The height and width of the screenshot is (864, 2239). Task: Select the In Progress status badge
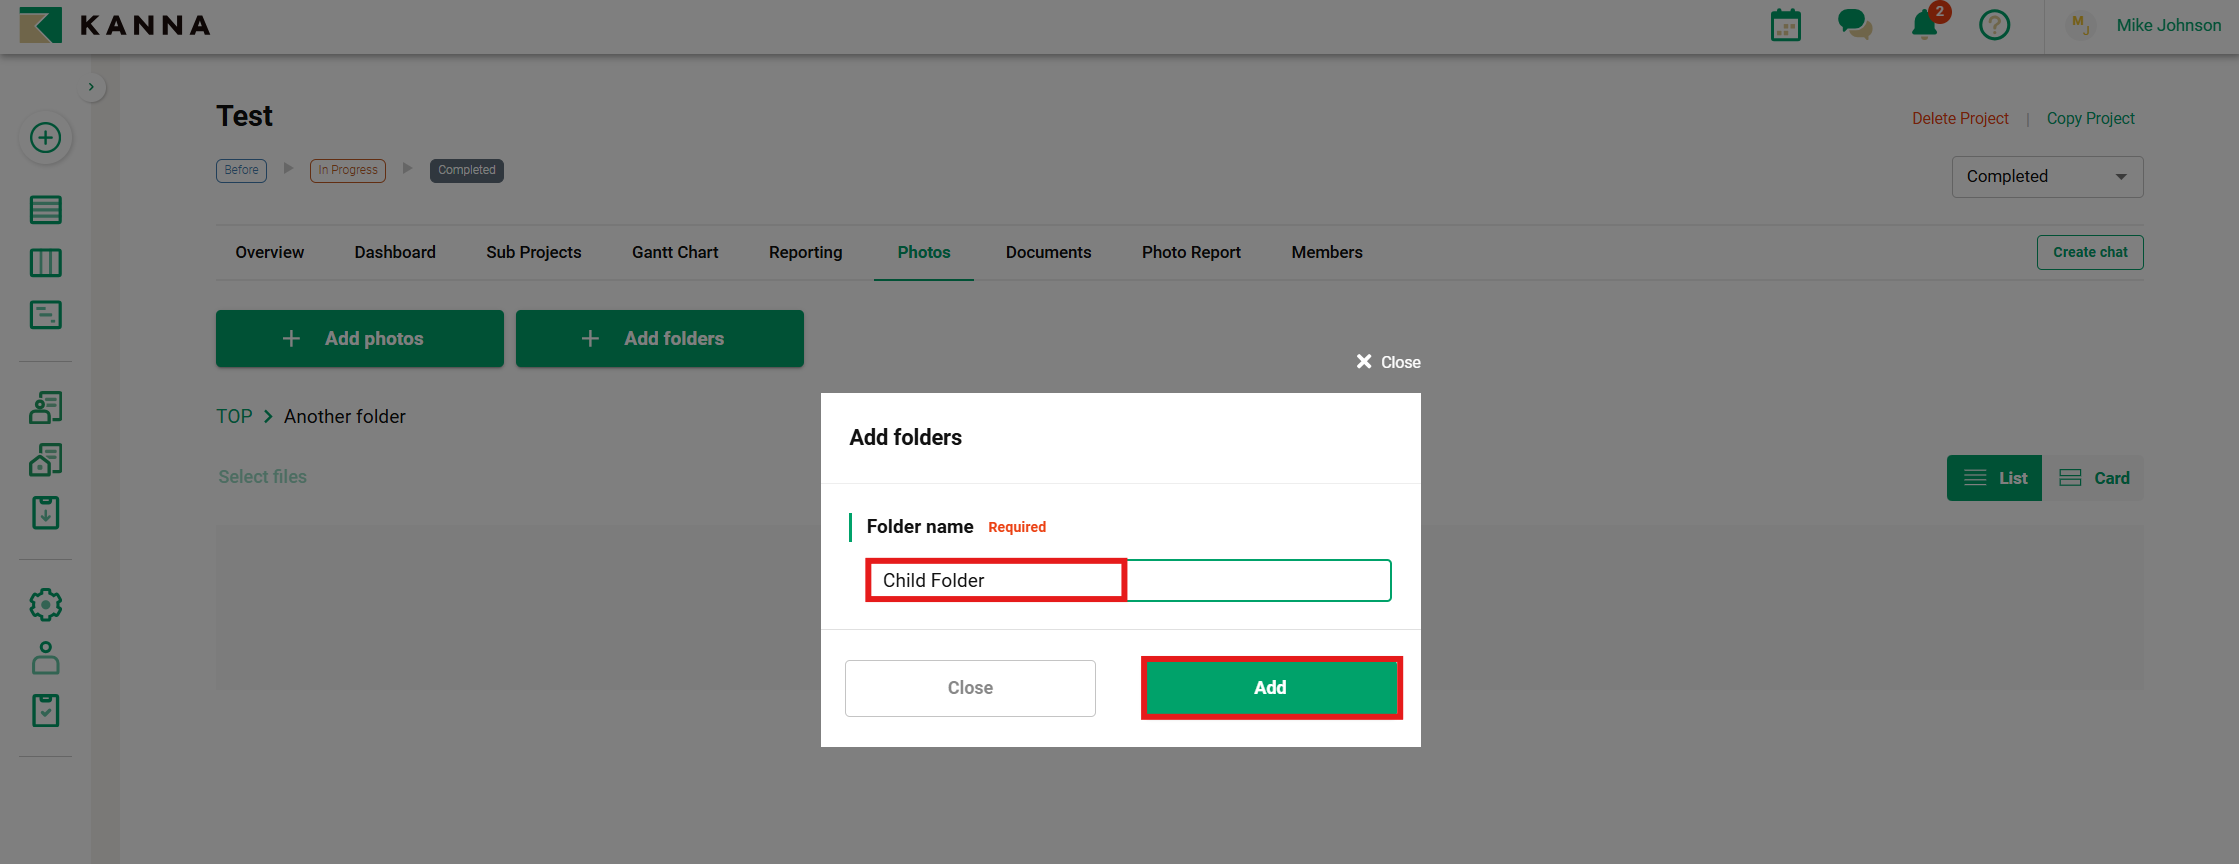(x=347, y=170)
